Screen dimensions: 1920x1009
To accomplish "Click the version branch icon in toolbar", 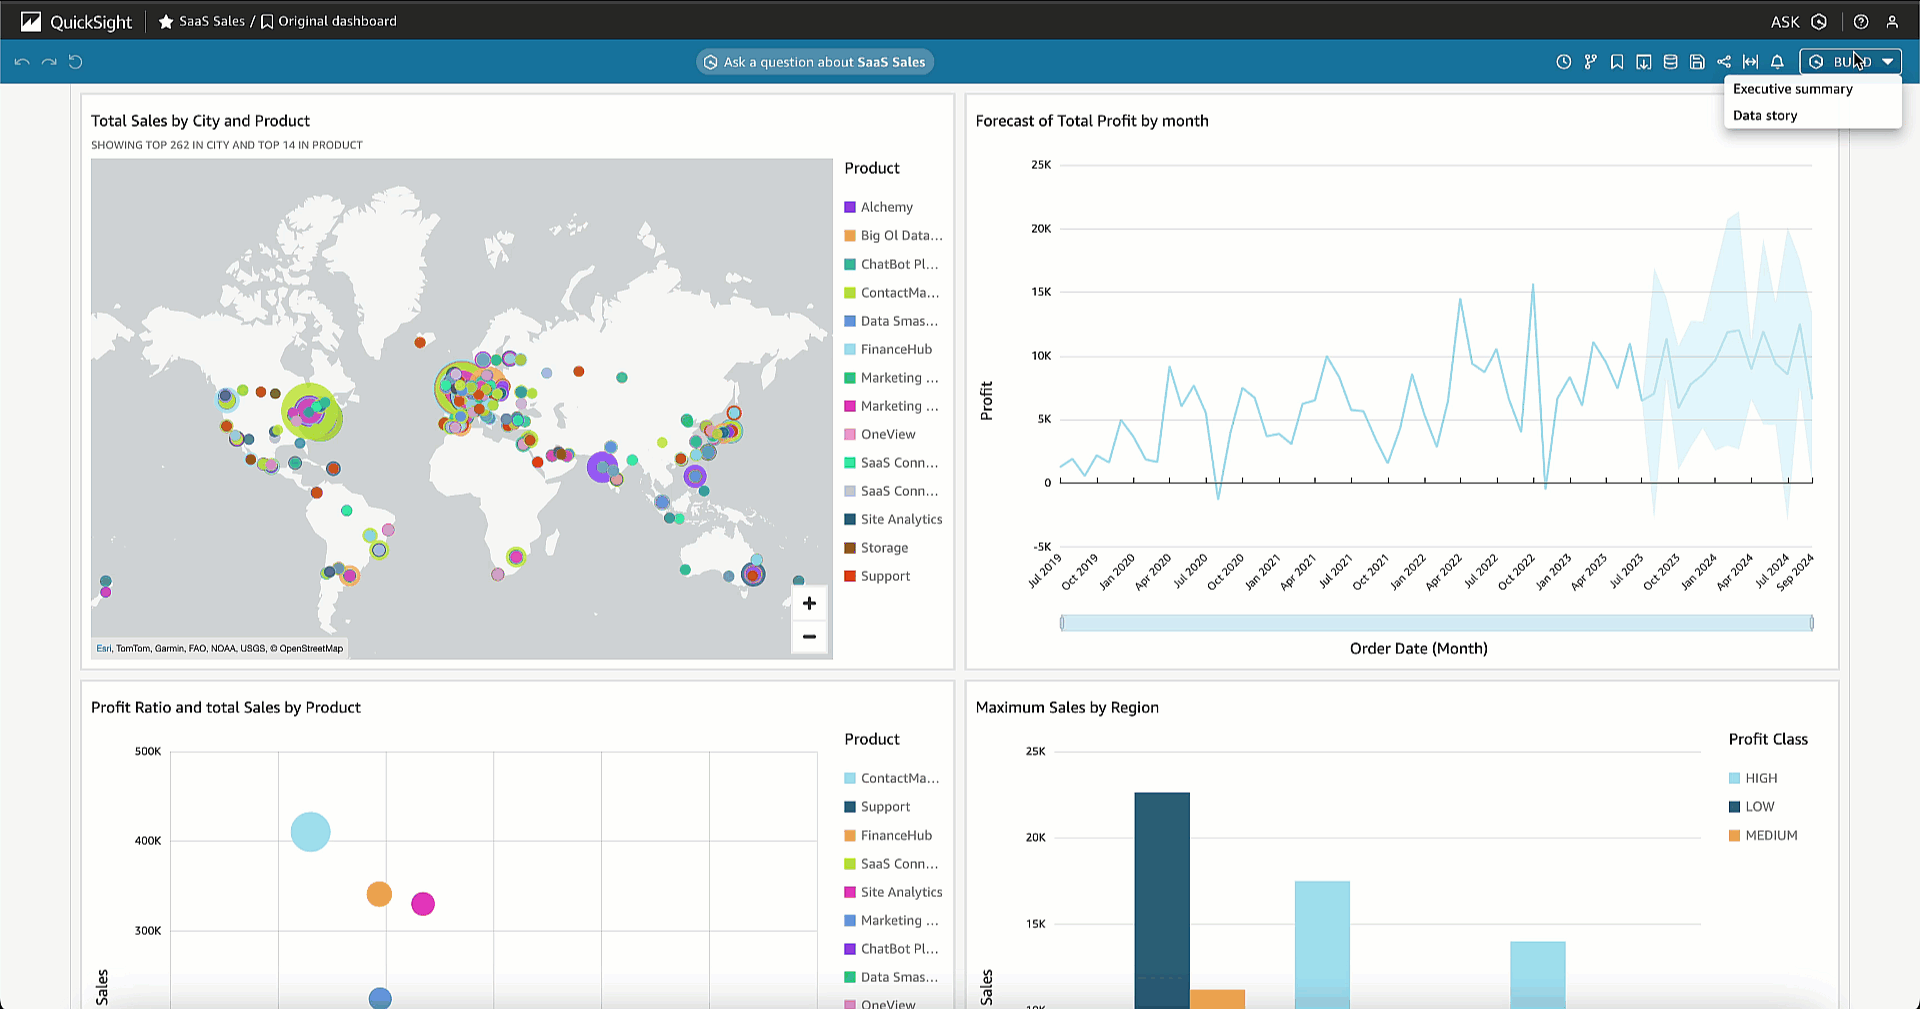I will 1590,62.
